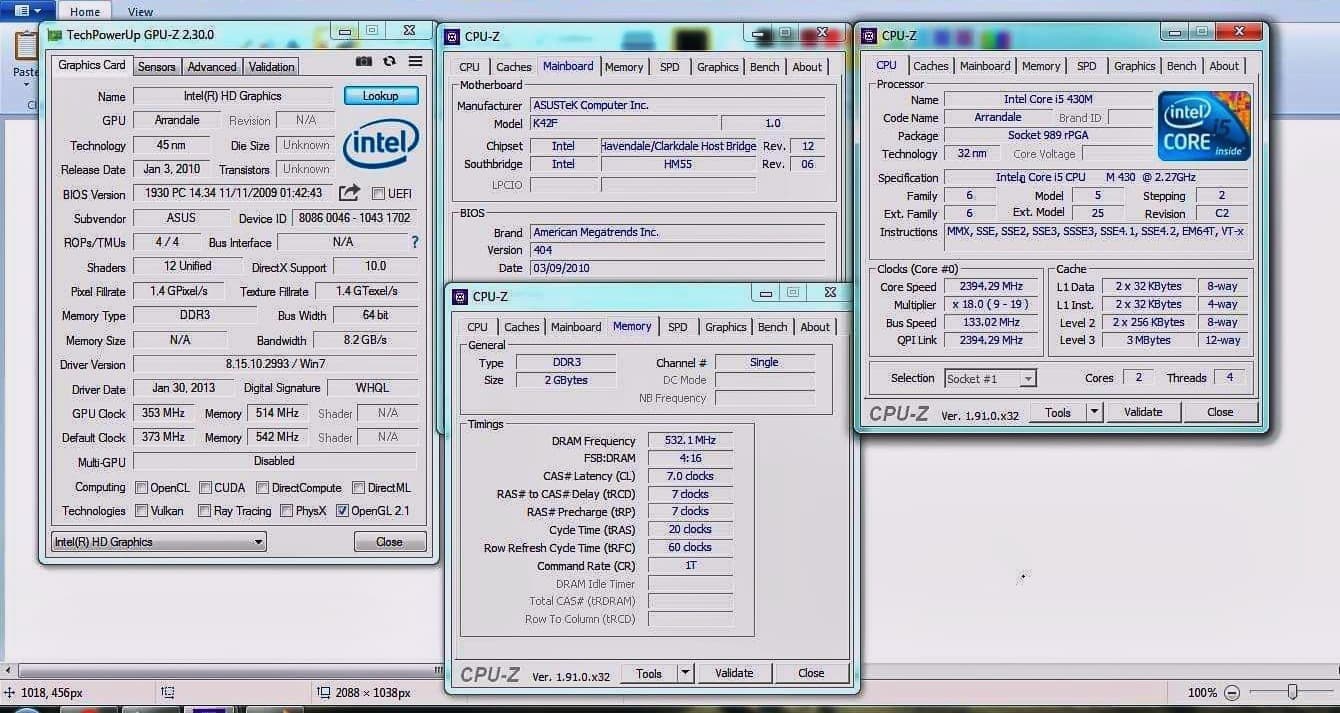Expand the Socket #1 selection dropdown

coord(1028,378)
